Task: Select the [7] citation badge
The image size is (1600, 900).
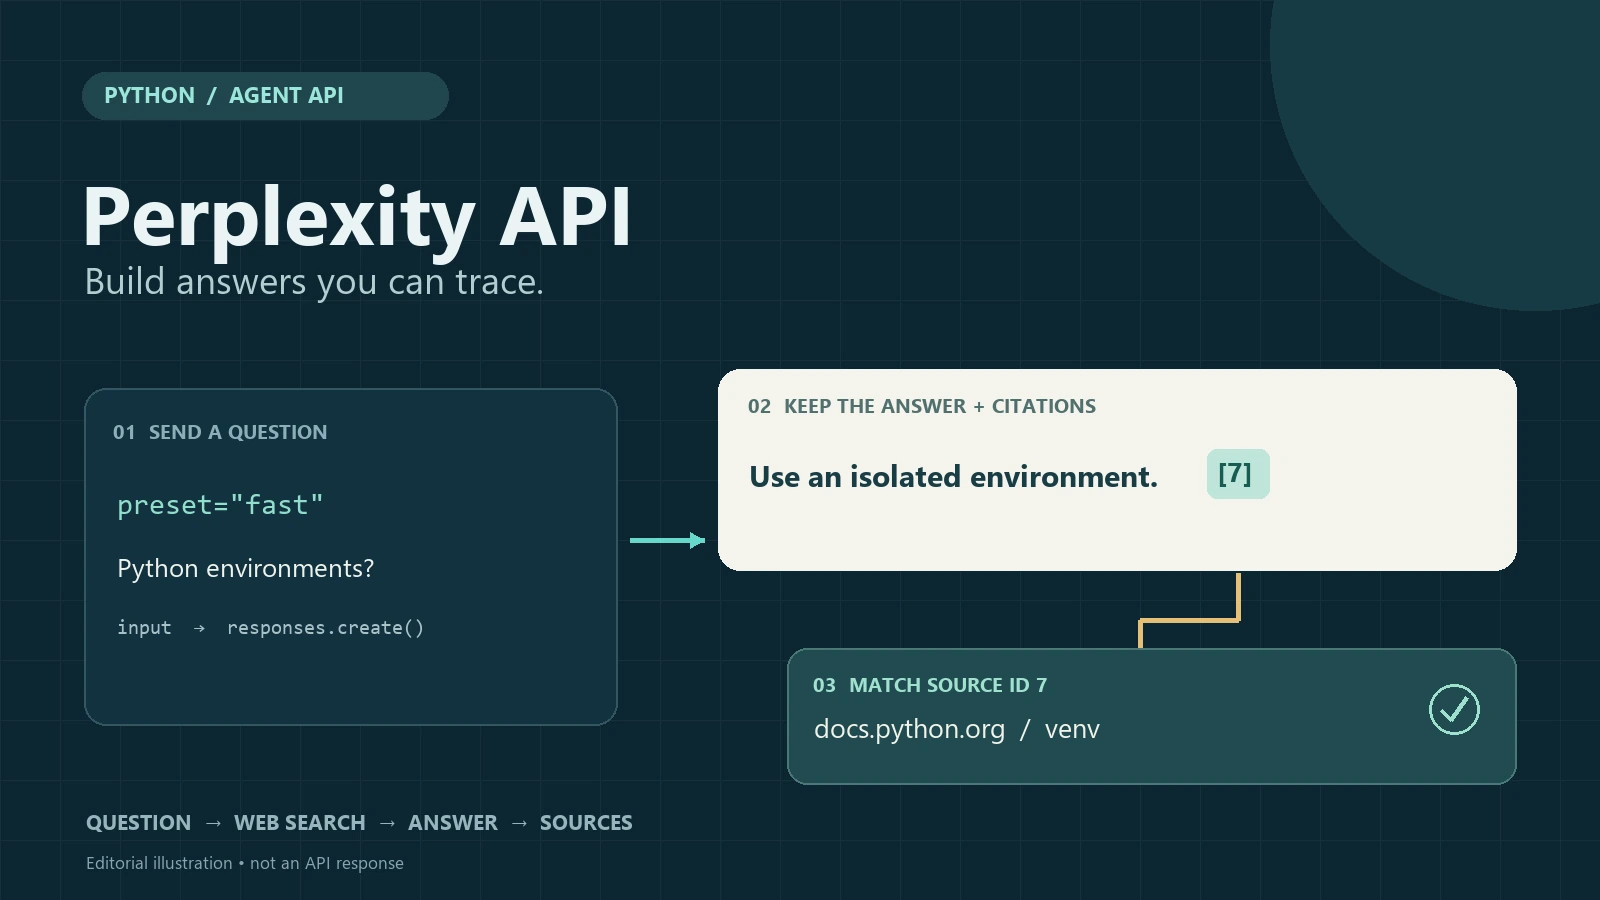Action: click(1238, 474)
